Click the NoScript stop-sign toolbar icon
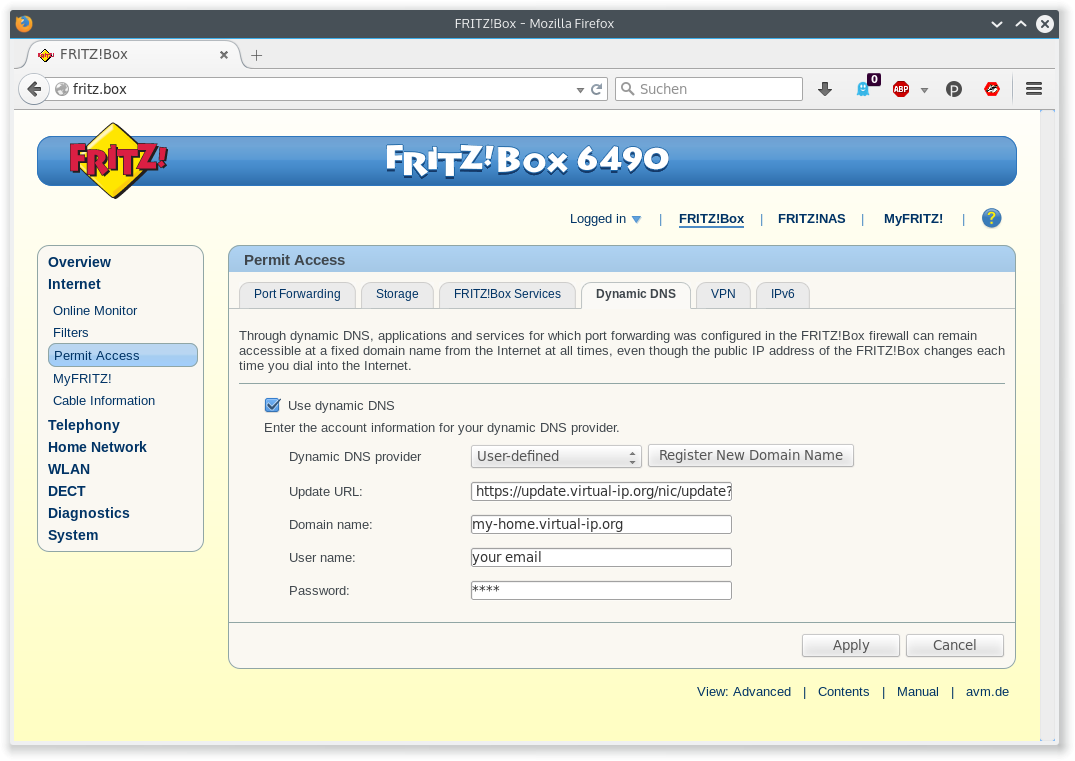1075x761 pixels. [x=991, y=89]
